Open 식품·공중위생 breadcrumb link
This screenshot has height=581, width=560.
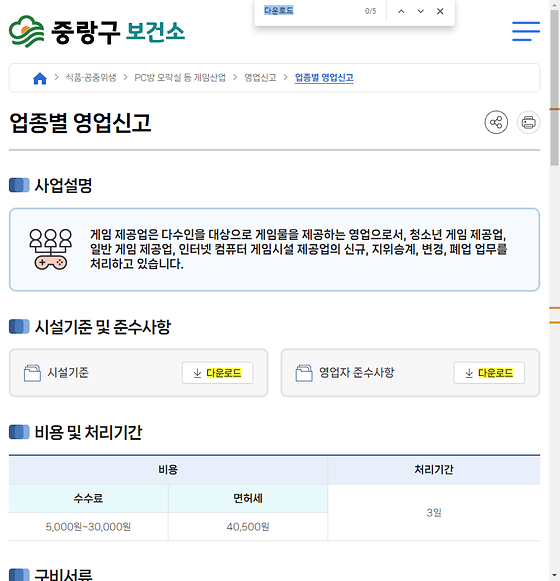tap(91, 78)
